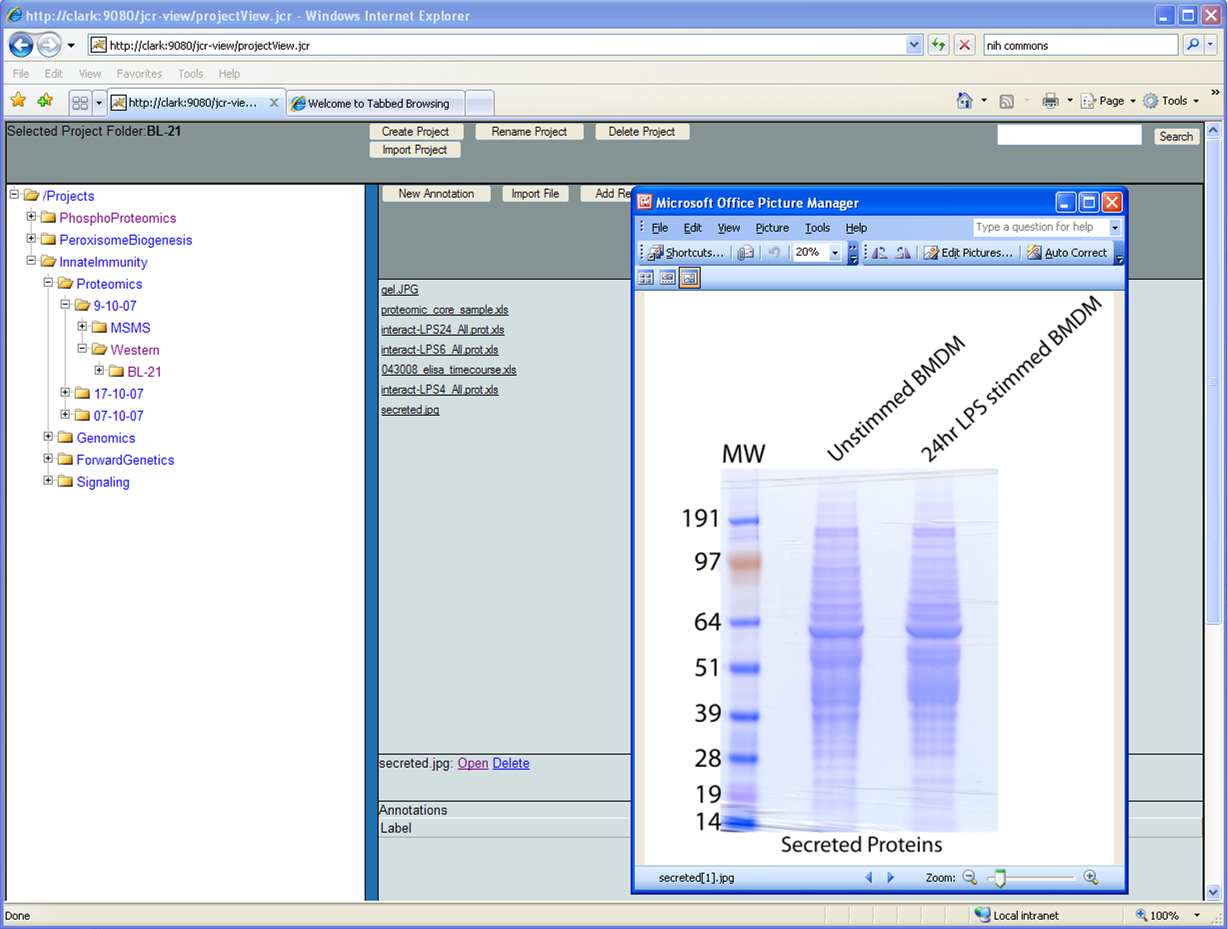Image resolution: width=1228 pixels, height=929 pixels.
Task: Open a new blank browser tab
Action: tap(480, 103)
